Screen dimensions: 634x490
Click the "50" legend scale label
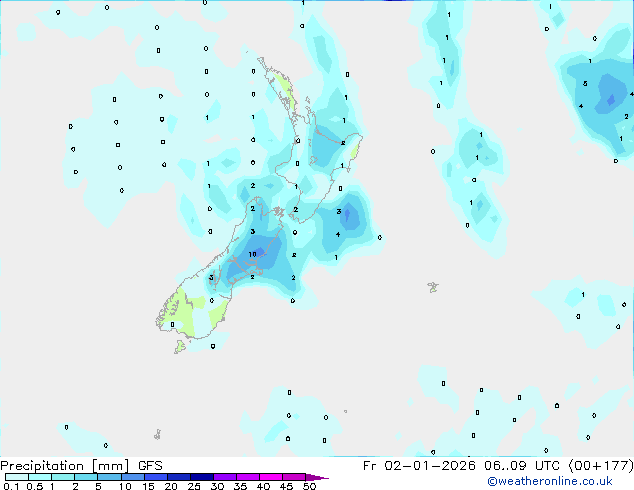(309, 486)
